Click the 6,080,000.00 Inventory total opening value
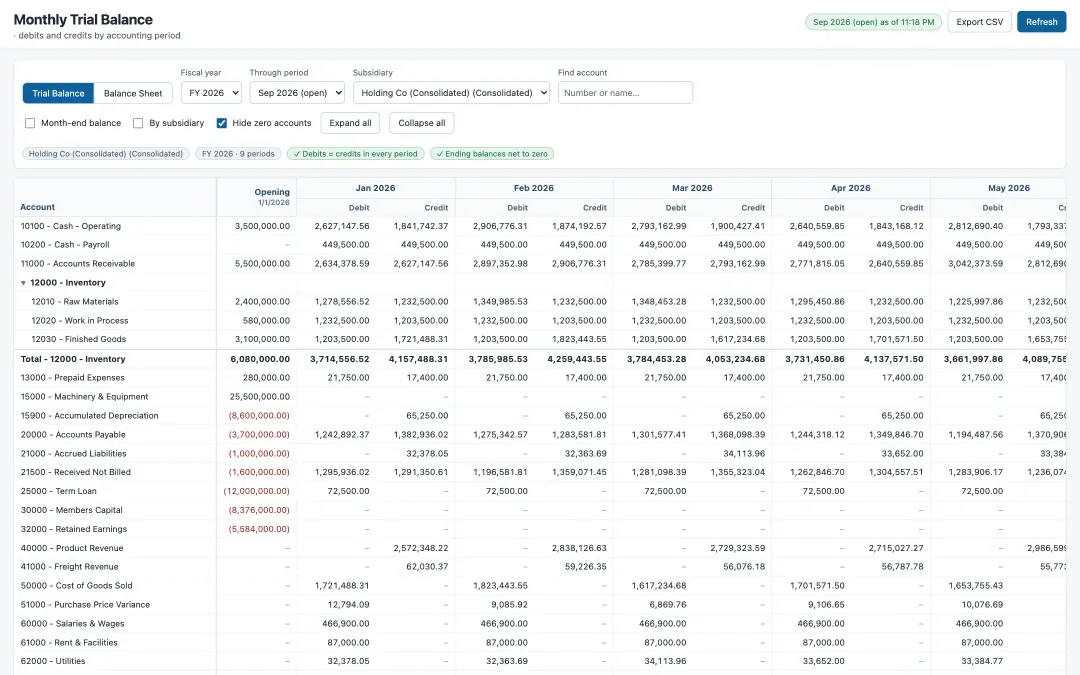 click(260, 360)
